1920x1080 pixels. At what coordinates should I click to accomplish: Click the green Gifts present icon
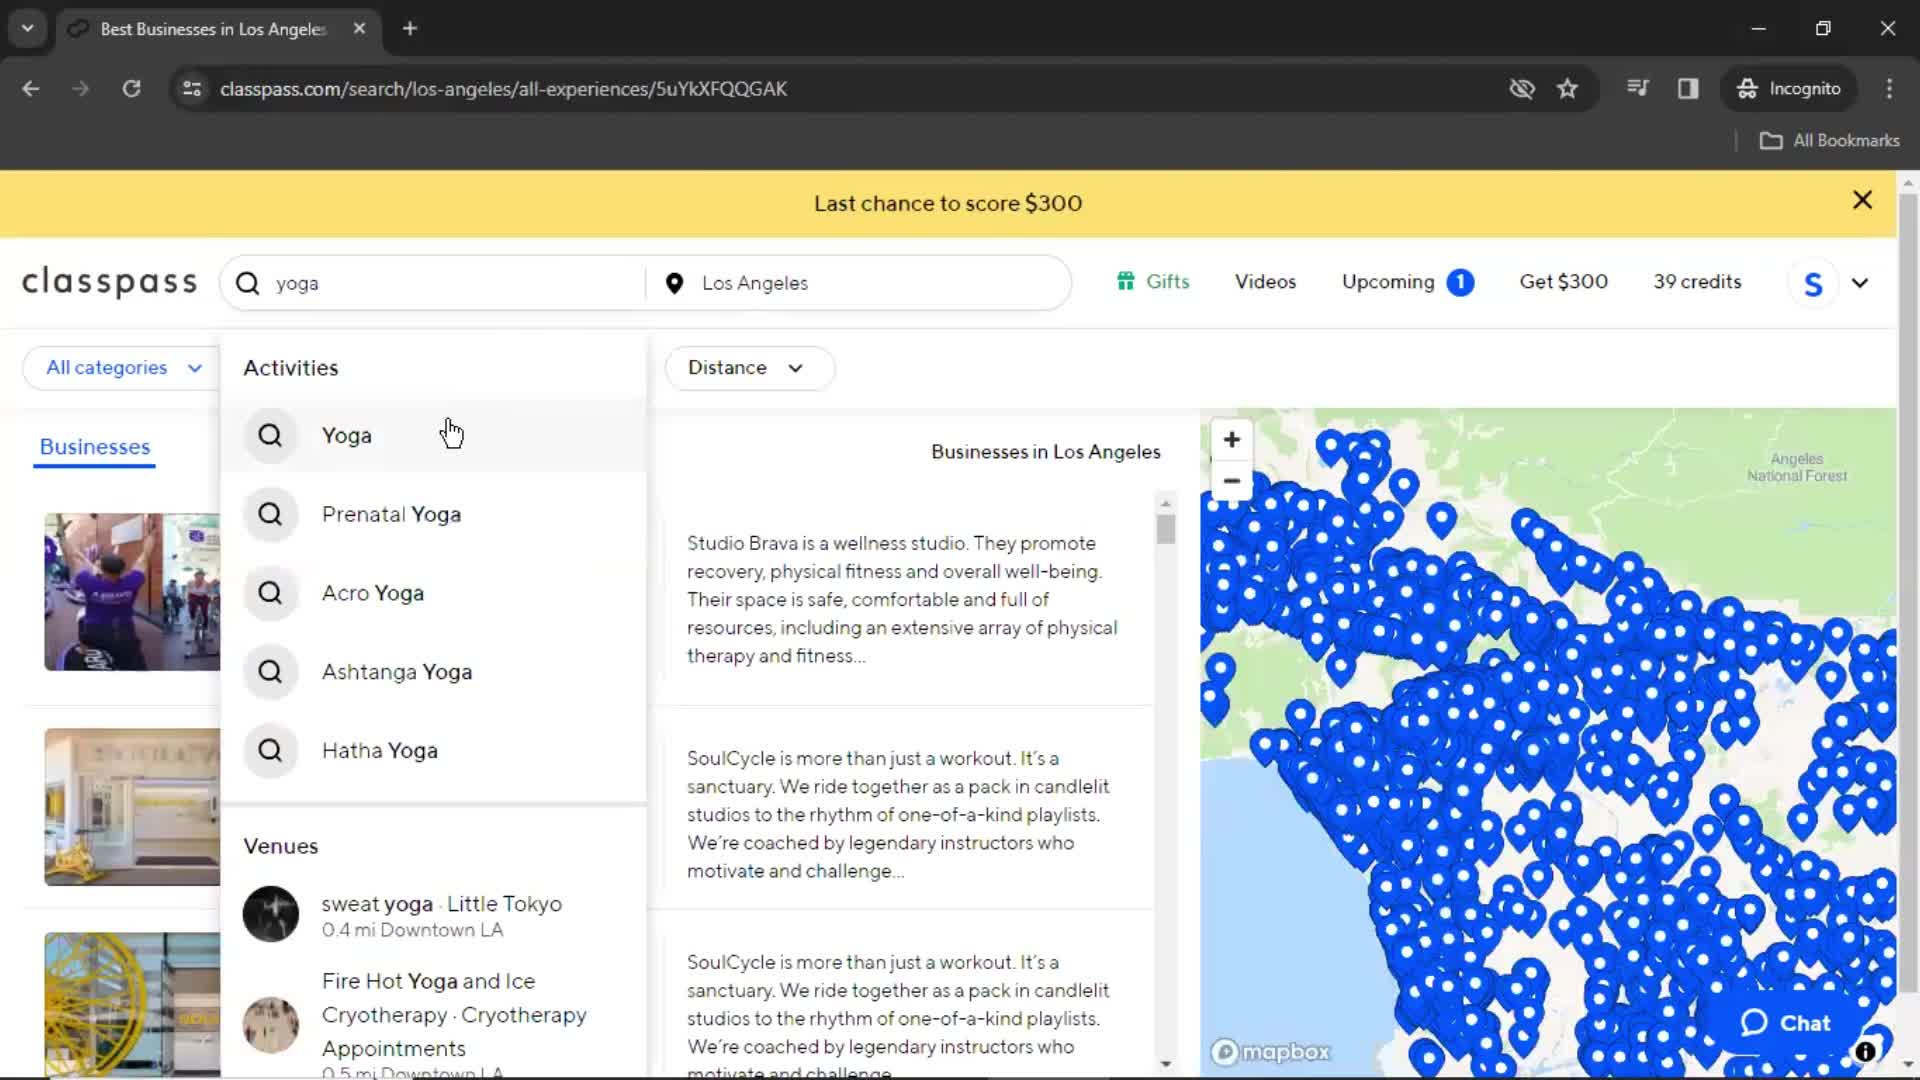point(1126,281)
